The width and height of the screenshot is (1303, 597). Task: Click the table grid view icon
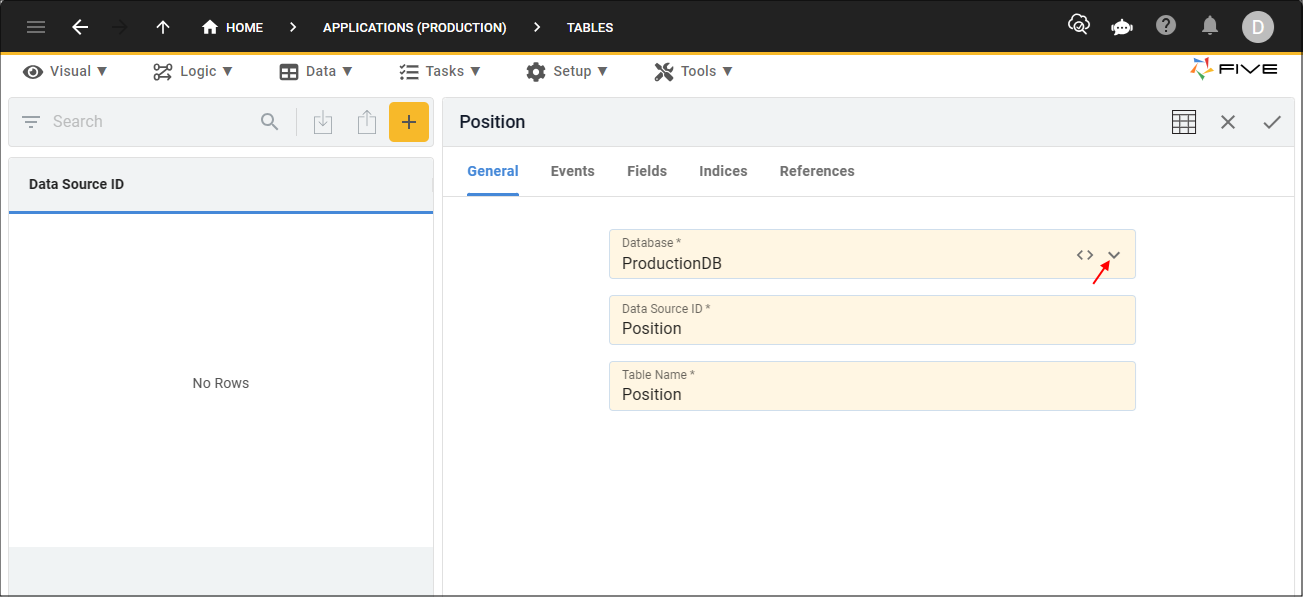(x=1184, y=122)
